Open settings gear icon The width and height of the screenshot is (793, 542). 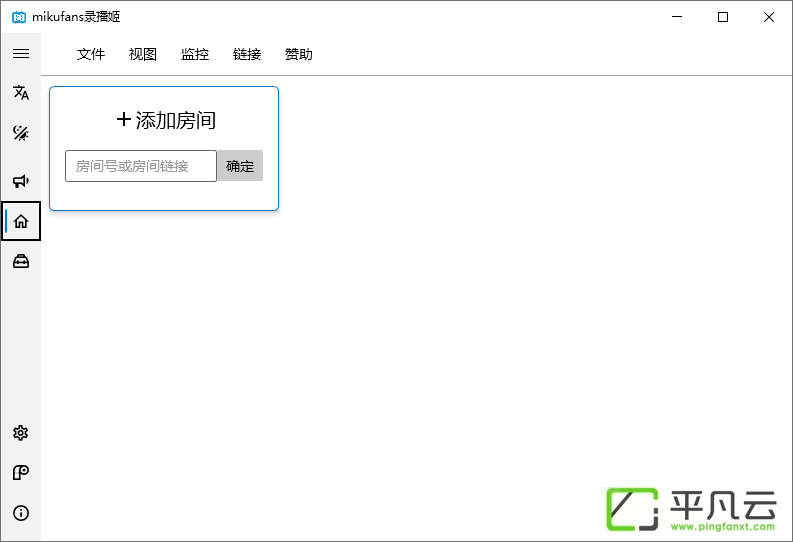click(x=21, y=433)
